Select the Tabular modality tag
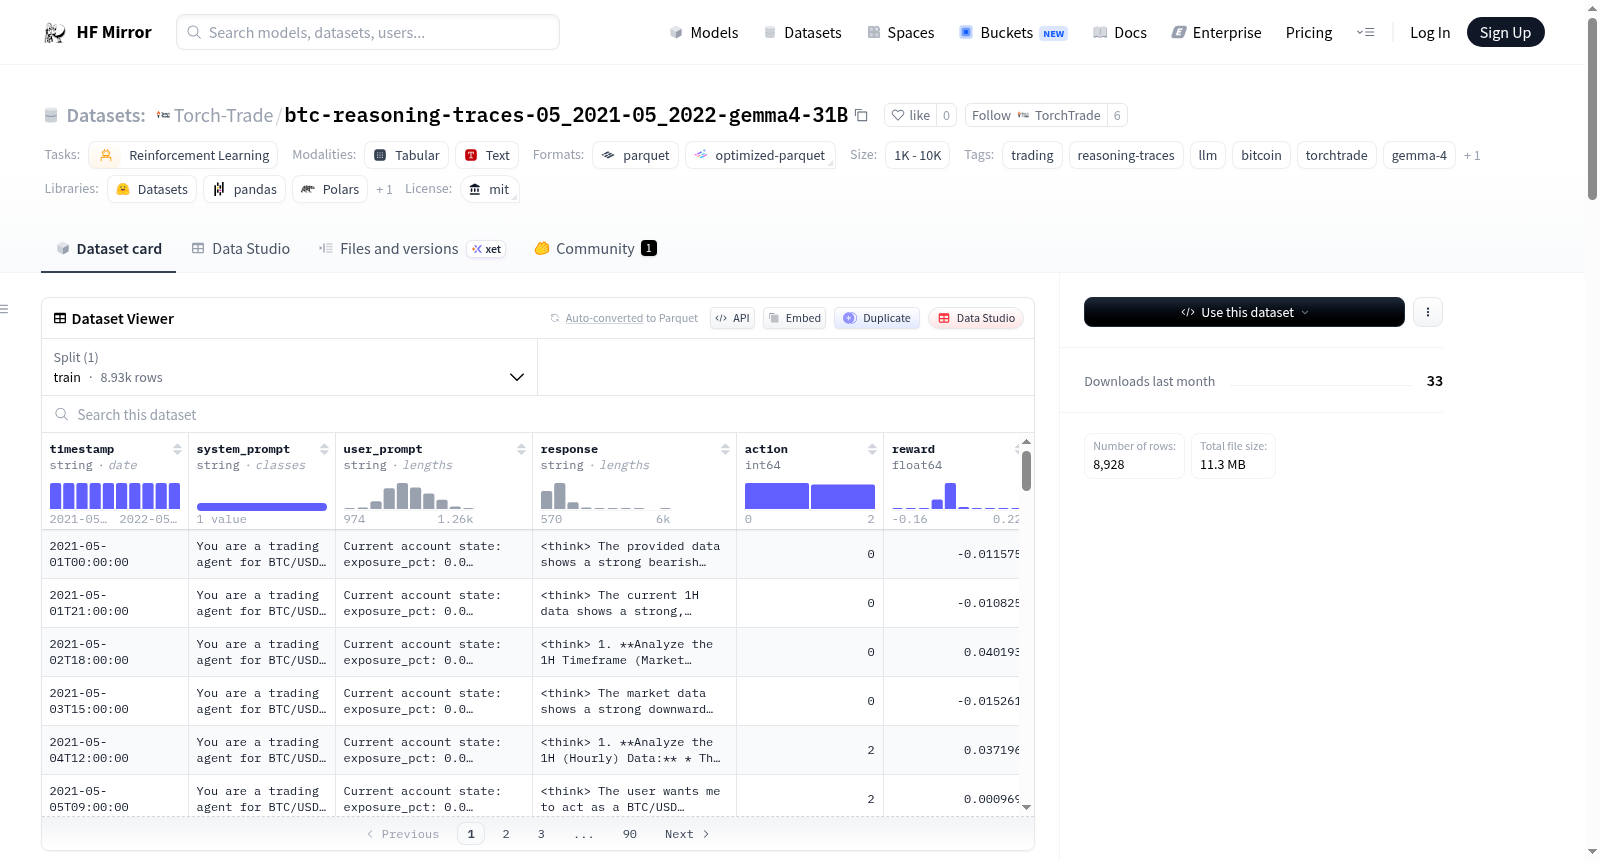Viewport: 1600px width, 861px height. 406,155
